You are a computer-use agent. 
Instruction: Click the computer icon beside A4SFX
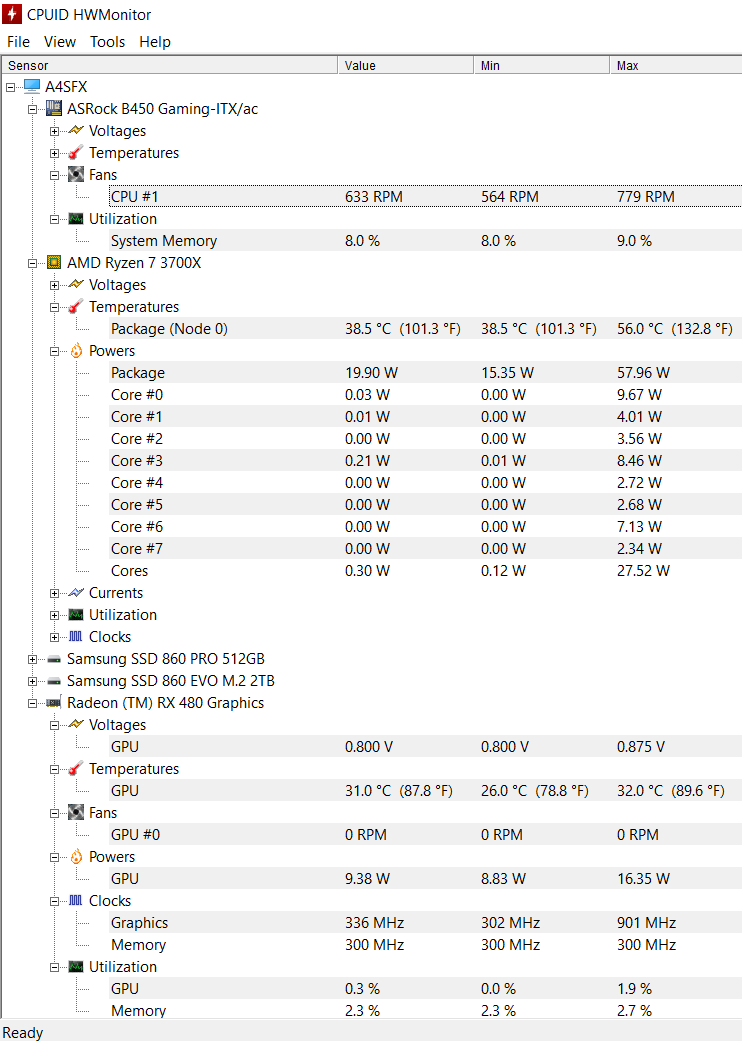point(32,86)
